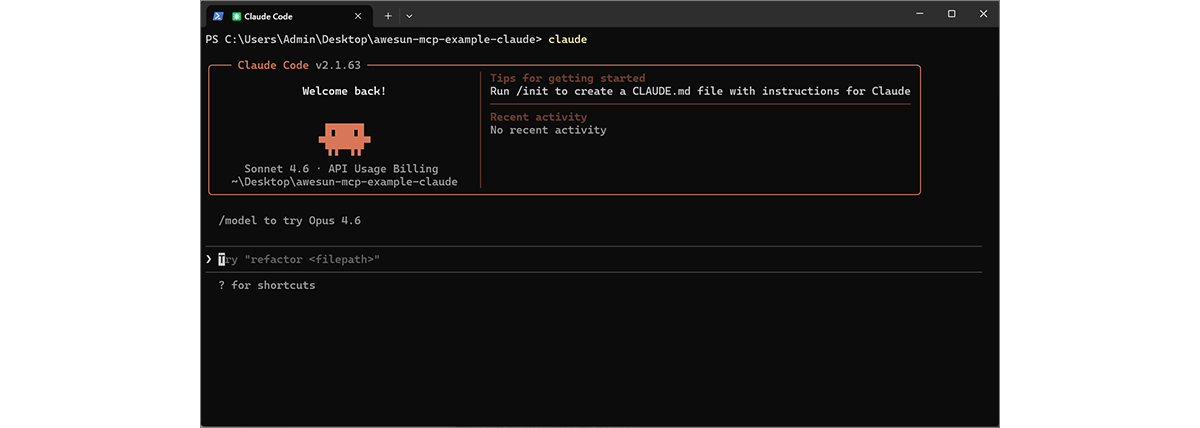The image size is (1200, 428).
Task: Click the 'Tips for getting started' heading
Action: 567,78
